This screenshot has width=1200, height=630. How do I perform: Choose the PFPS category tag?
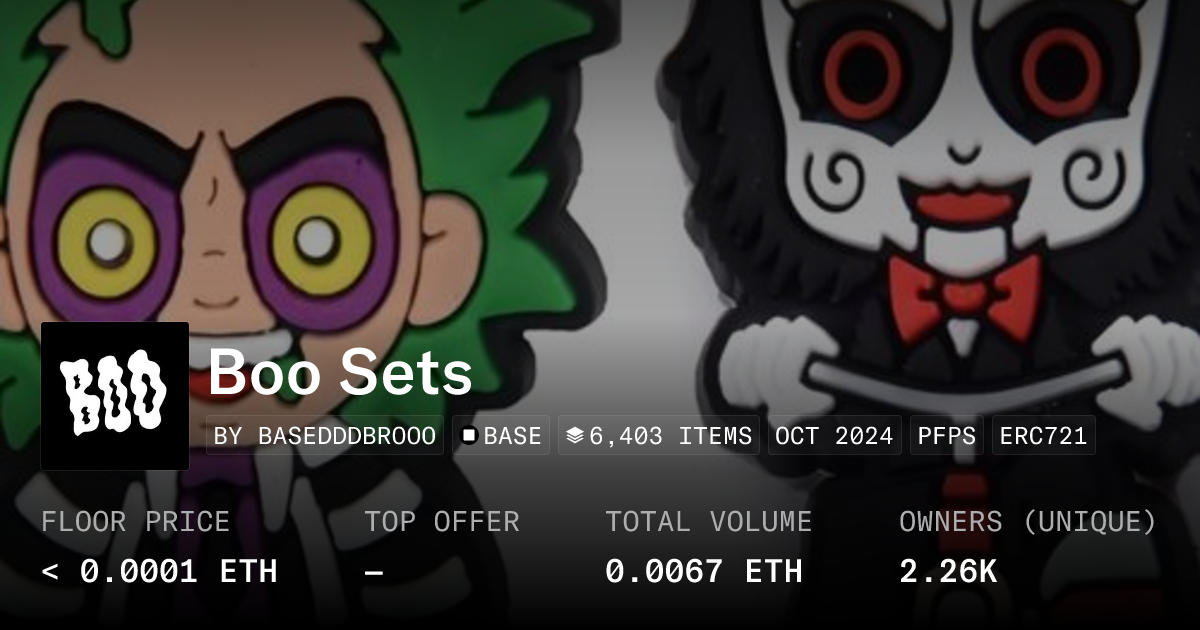pos(946,436)
